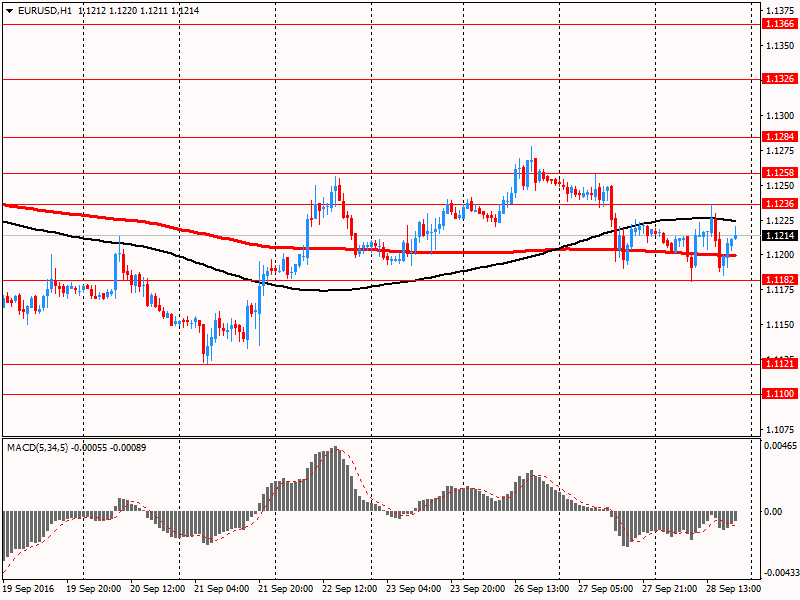
Task: Click the 1.1075 price scale value
Action: pos(780,430)
